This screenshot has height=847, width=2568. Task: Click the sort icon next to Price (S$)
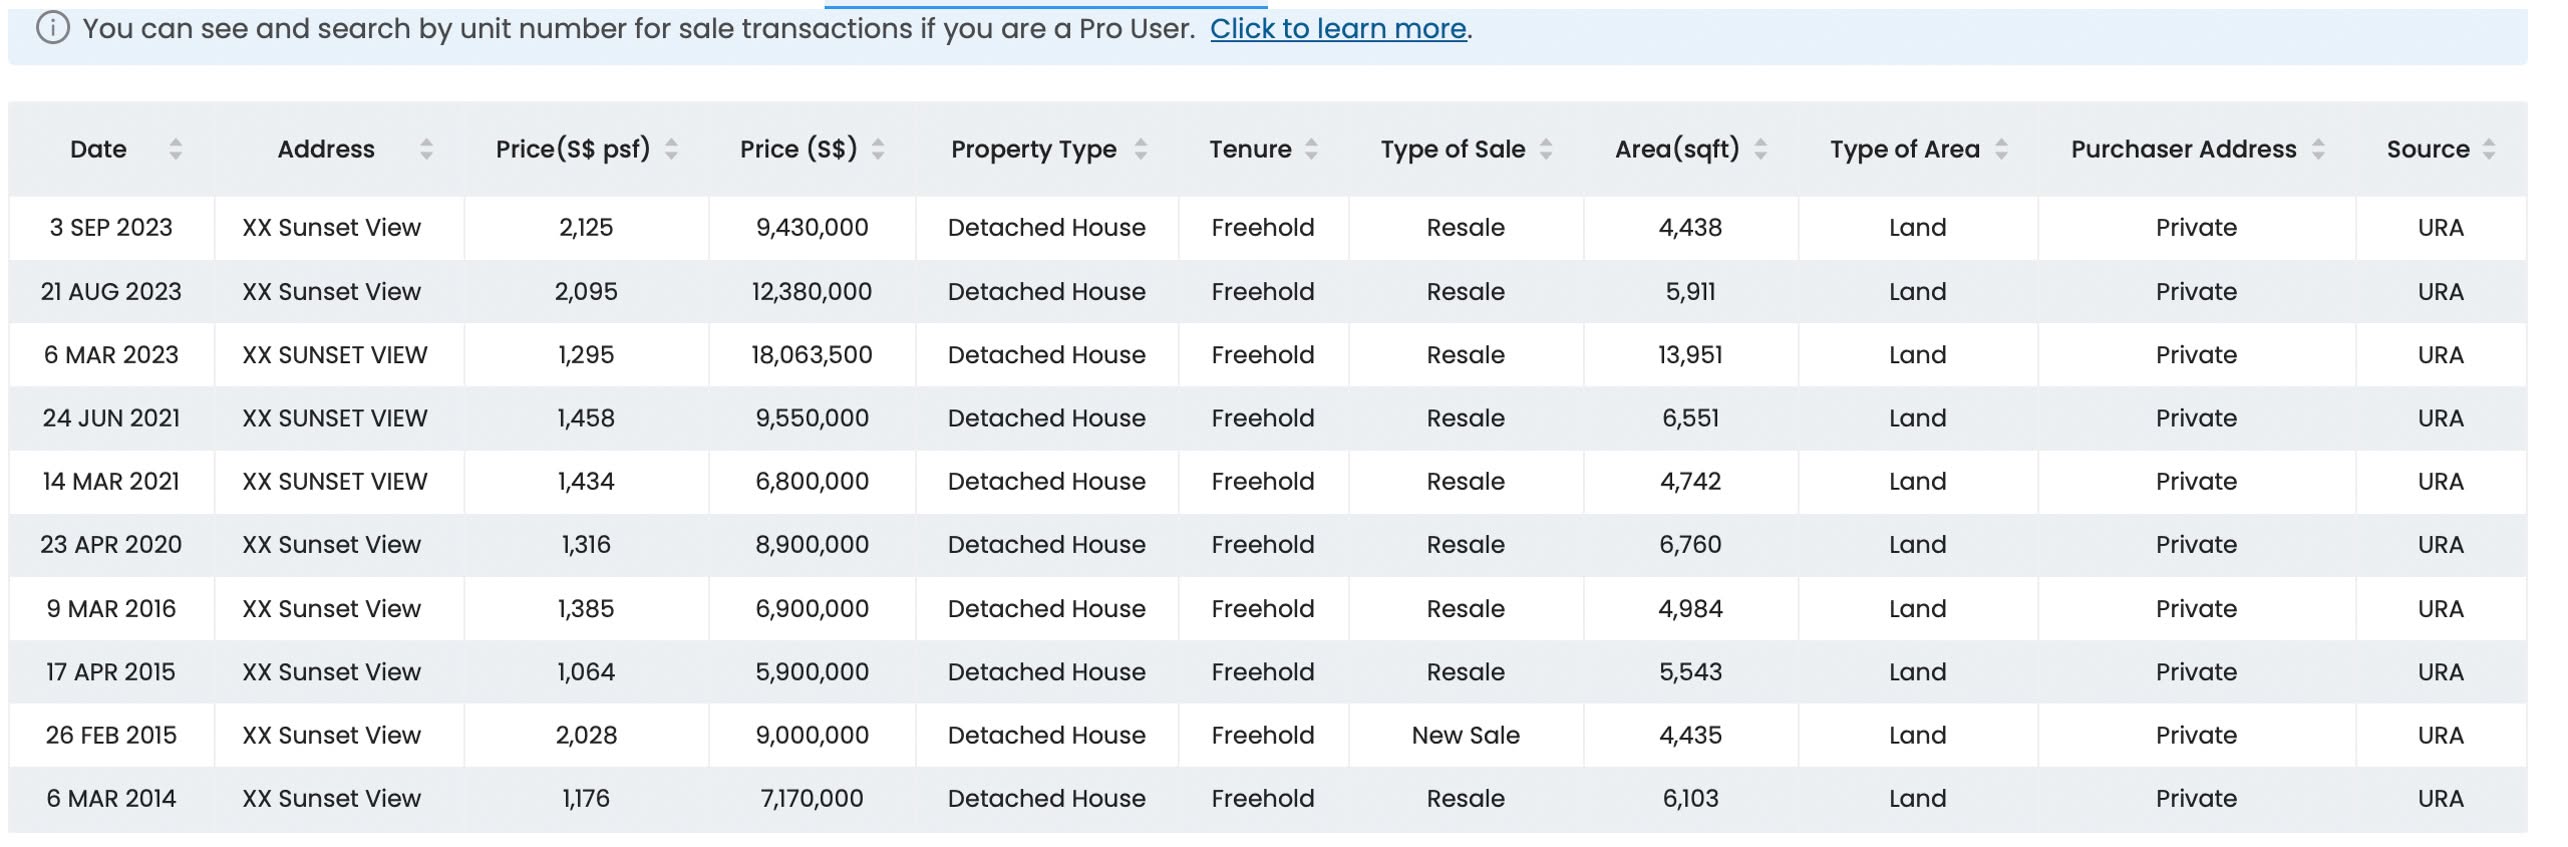pyautogui.click(x=878, y=150)
